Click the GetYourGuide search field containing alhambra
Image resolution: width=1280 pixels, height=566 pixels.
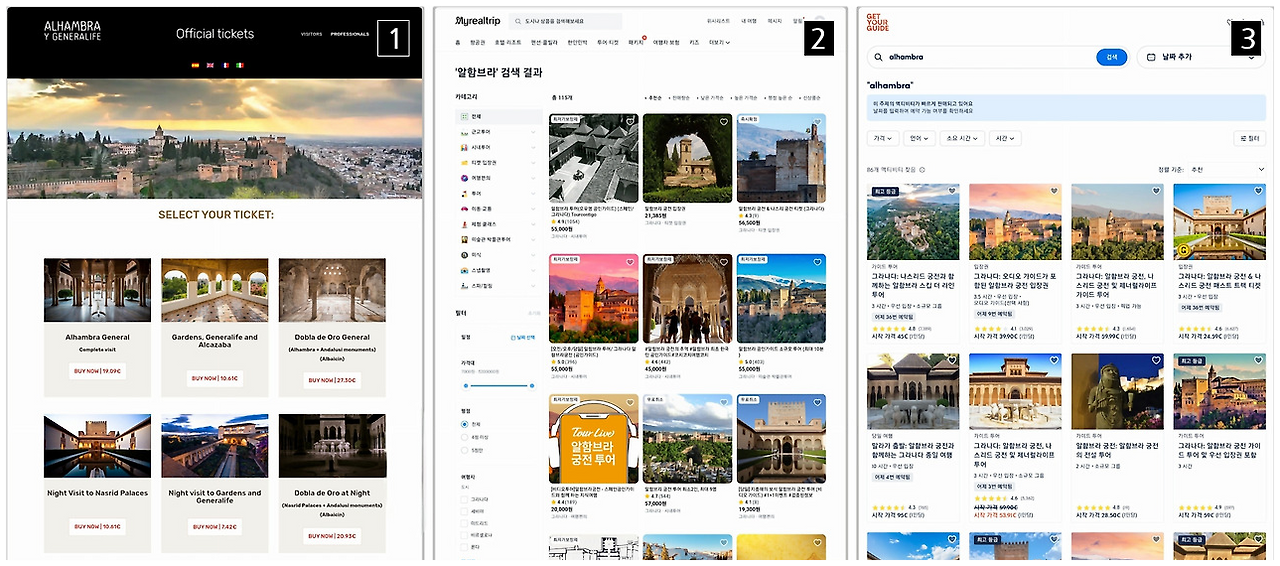998,57
